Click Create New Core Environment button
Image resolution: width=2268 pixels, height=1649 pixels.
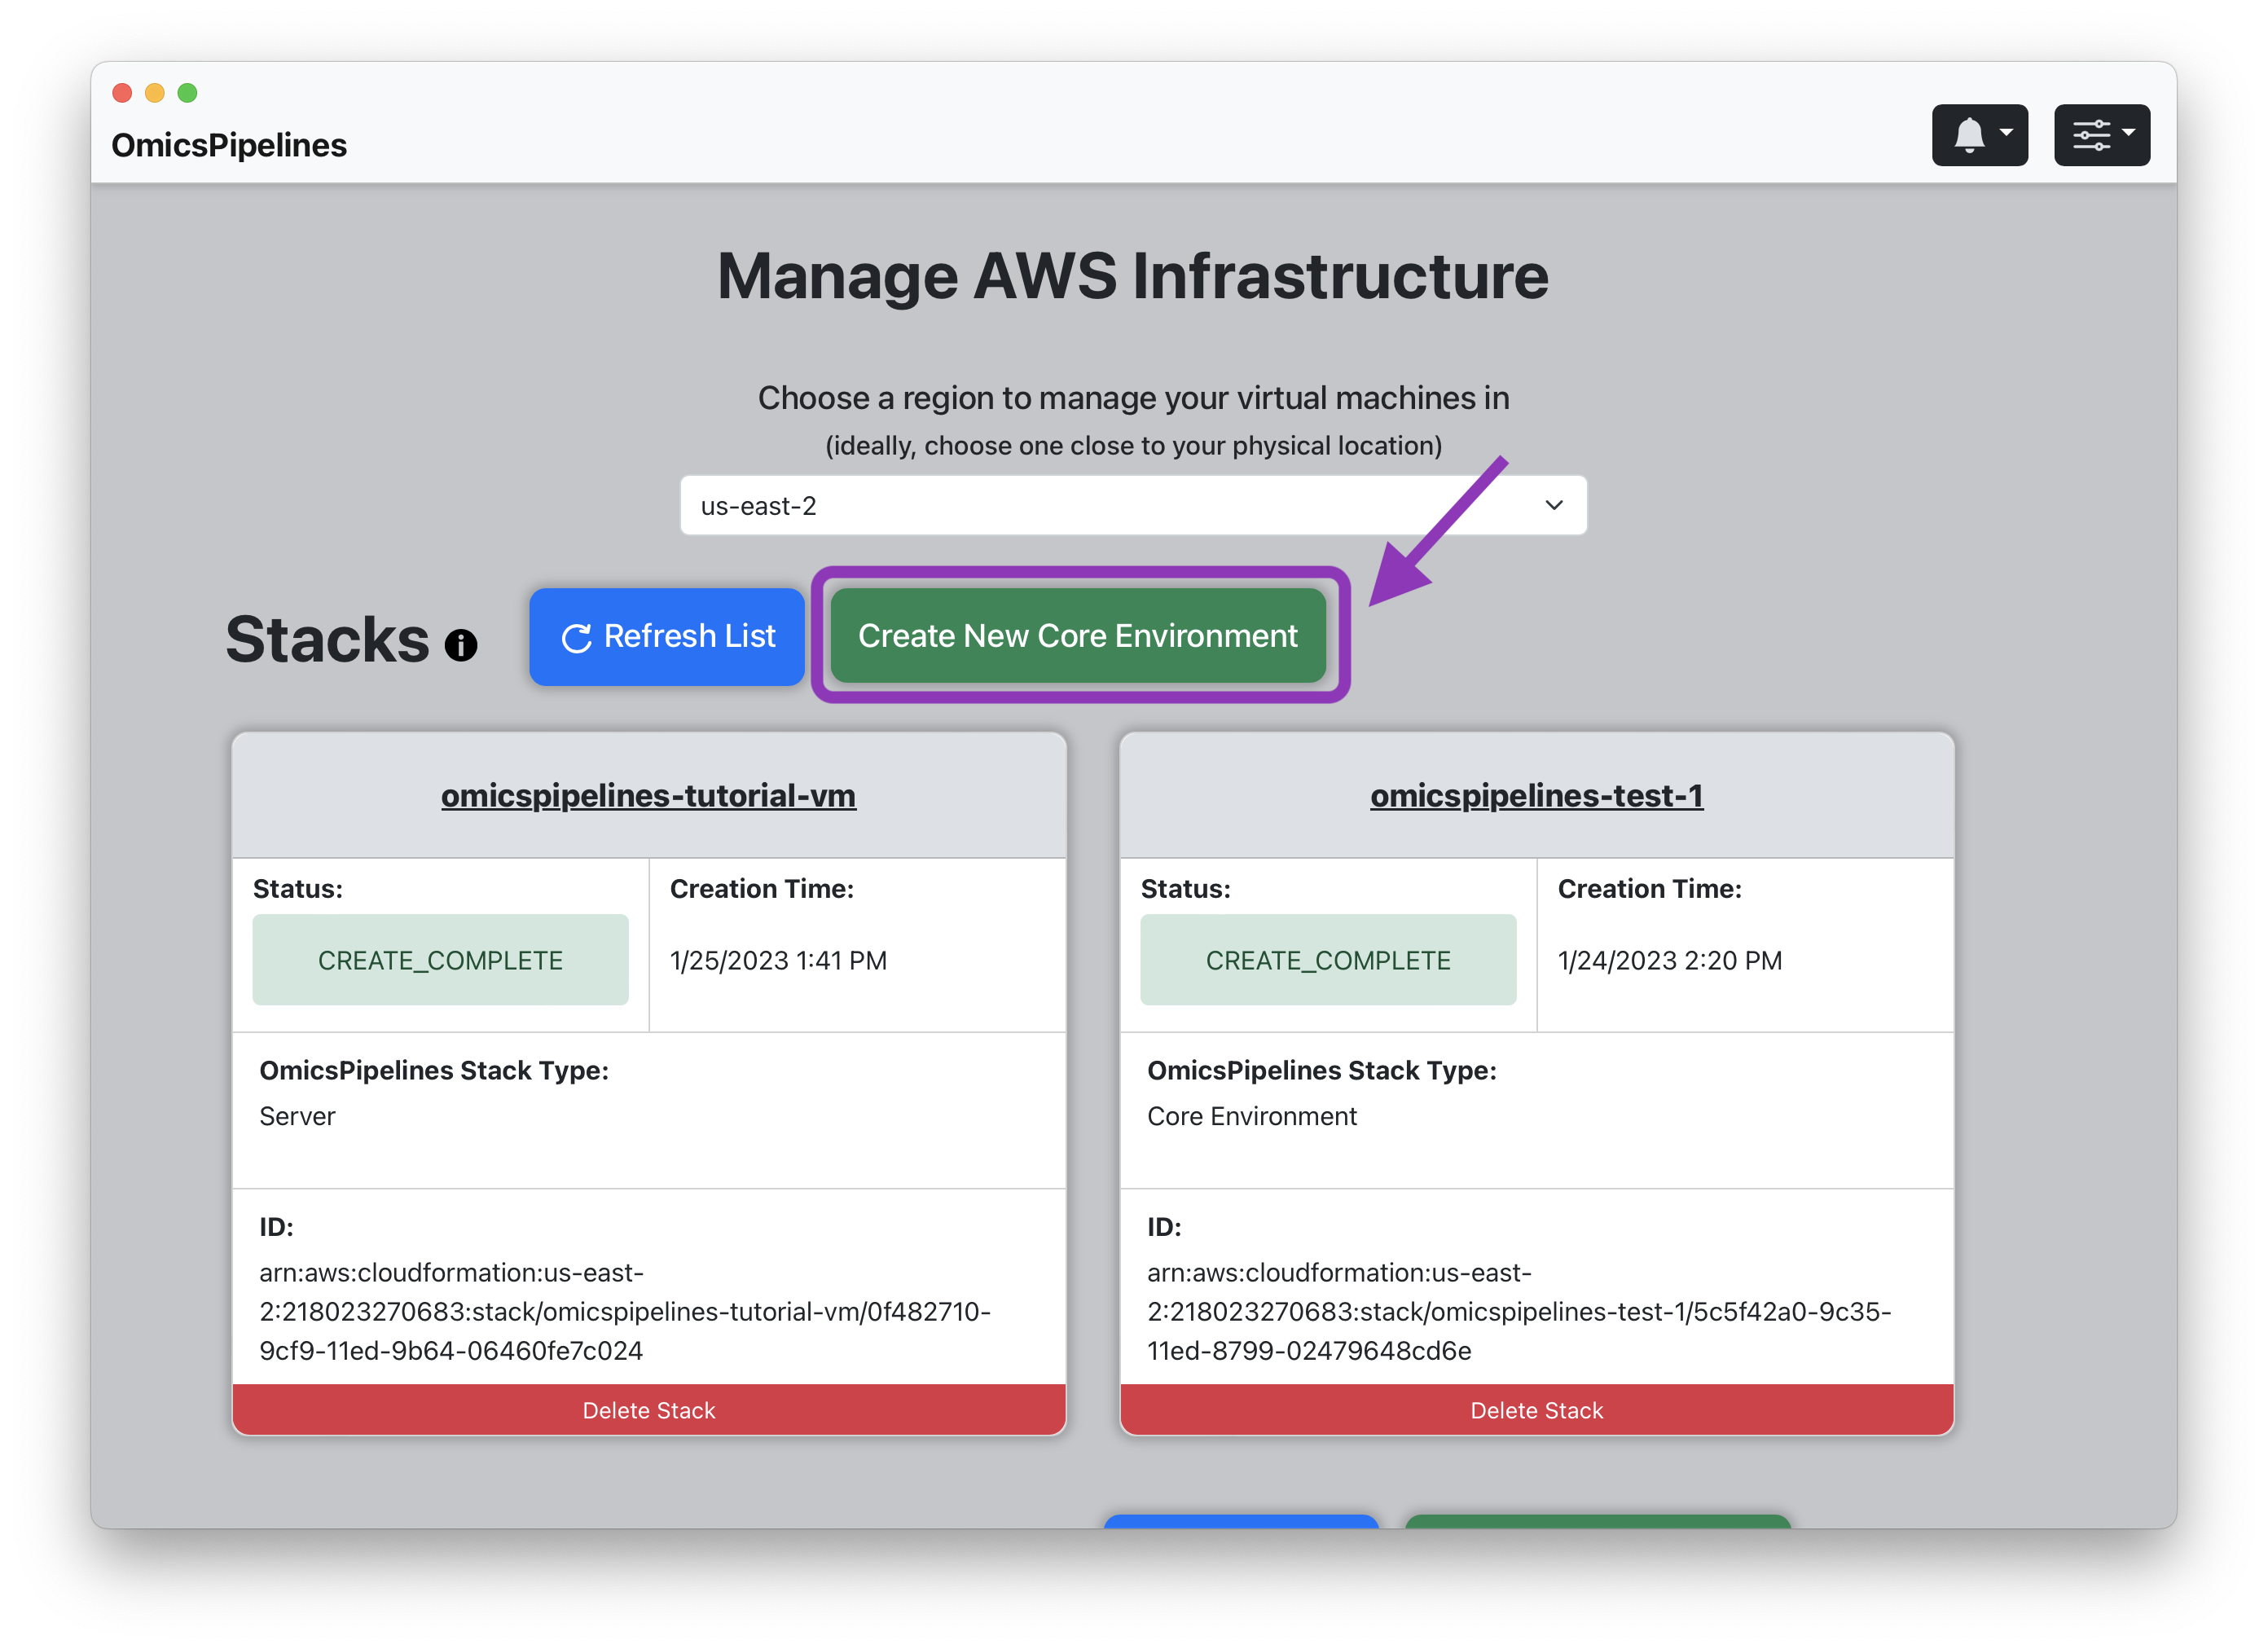(1078, 636)
